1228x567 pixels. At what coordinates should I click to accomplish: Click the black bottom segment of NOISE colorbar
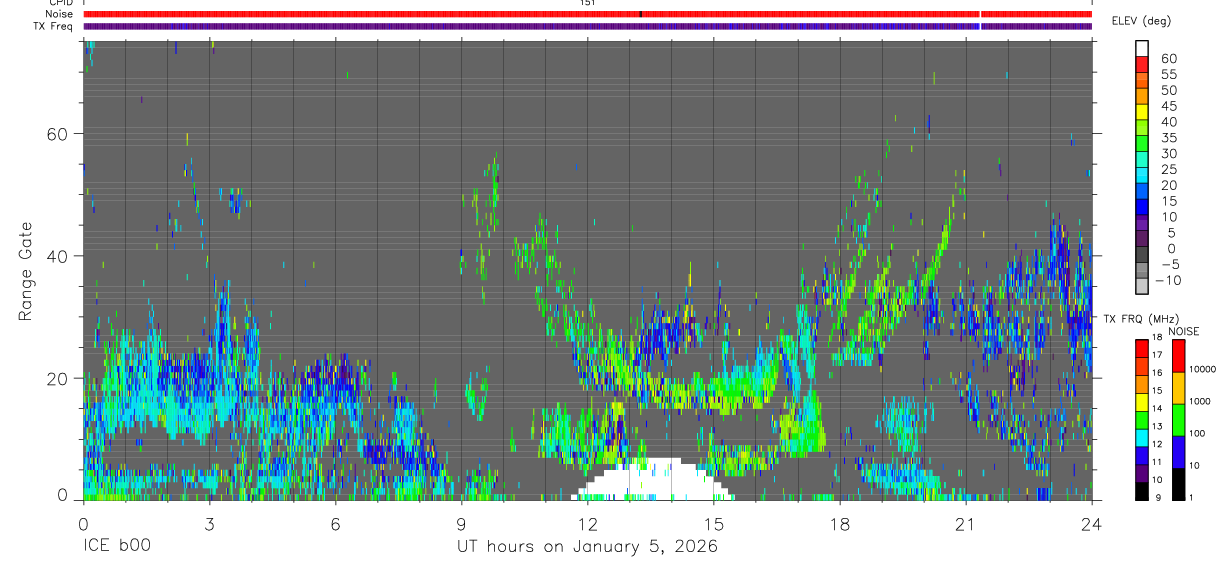click(x=1178, y=484)
